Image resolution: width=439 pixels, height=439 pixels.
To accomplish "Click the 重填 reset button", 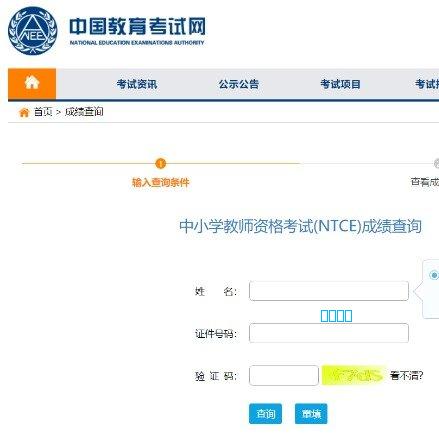I will click(311, 414).
